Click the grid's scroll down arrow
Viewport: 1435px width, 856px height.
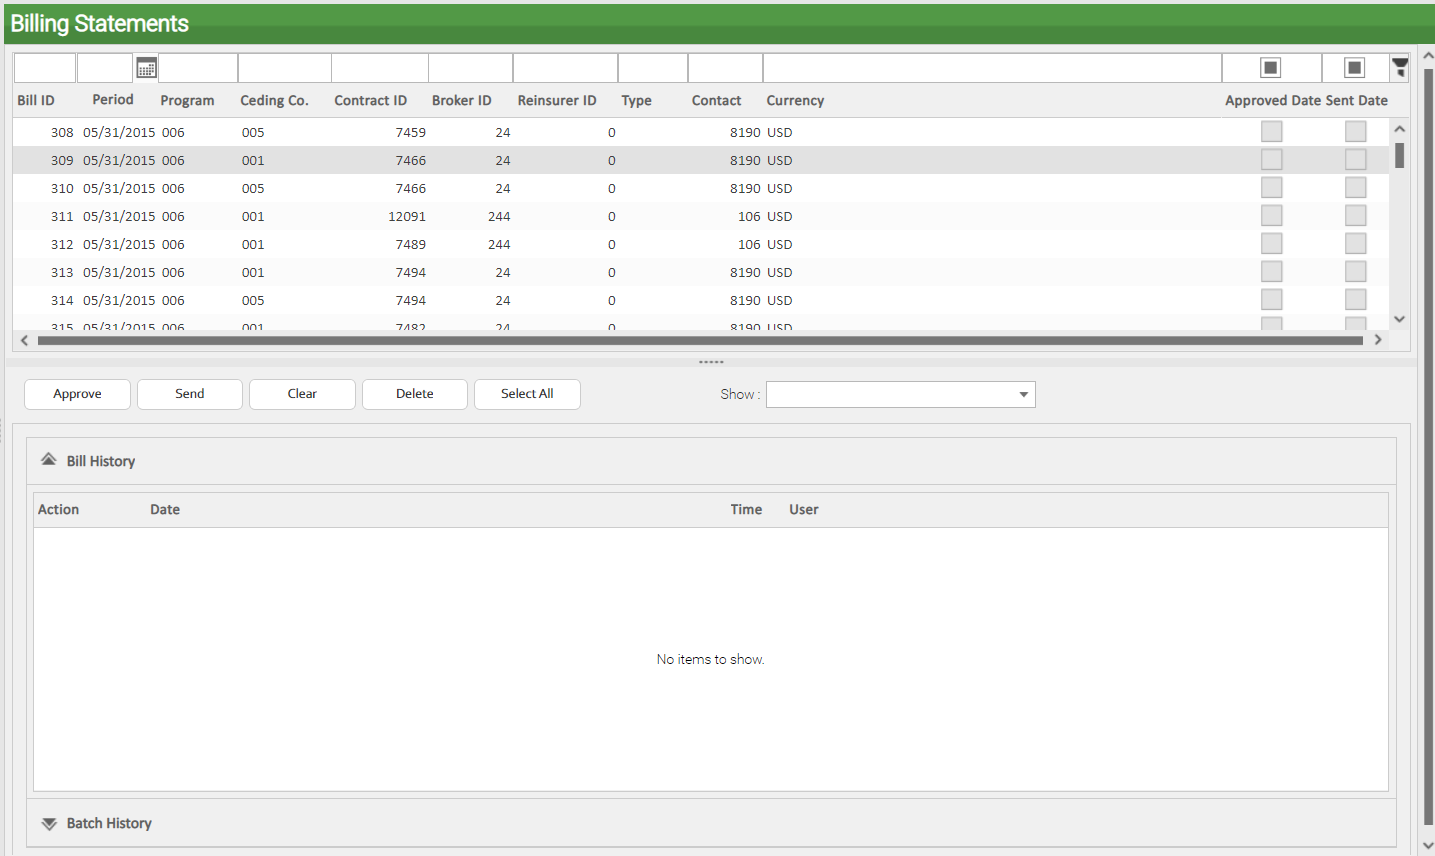[1399, 319]
